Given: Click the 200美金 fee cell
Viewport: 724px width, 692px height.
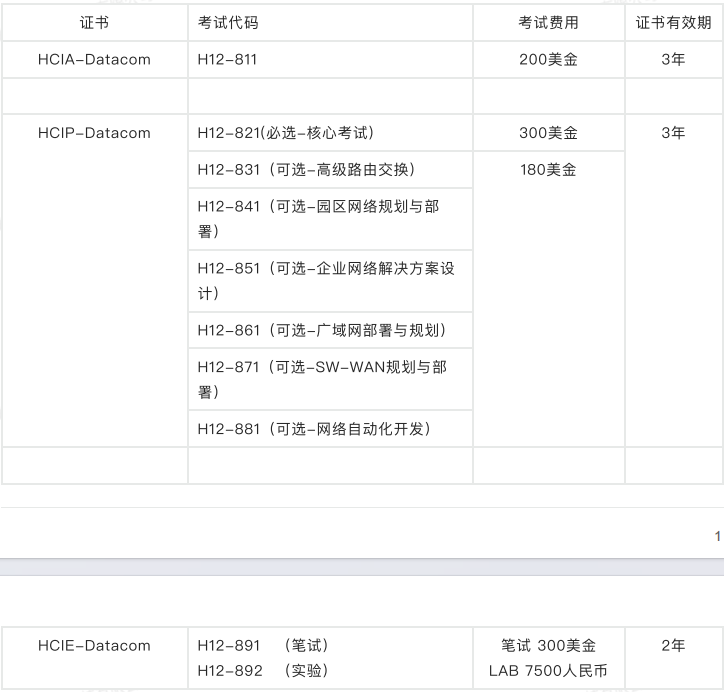Looking at the screenshot, I should 548,60.
